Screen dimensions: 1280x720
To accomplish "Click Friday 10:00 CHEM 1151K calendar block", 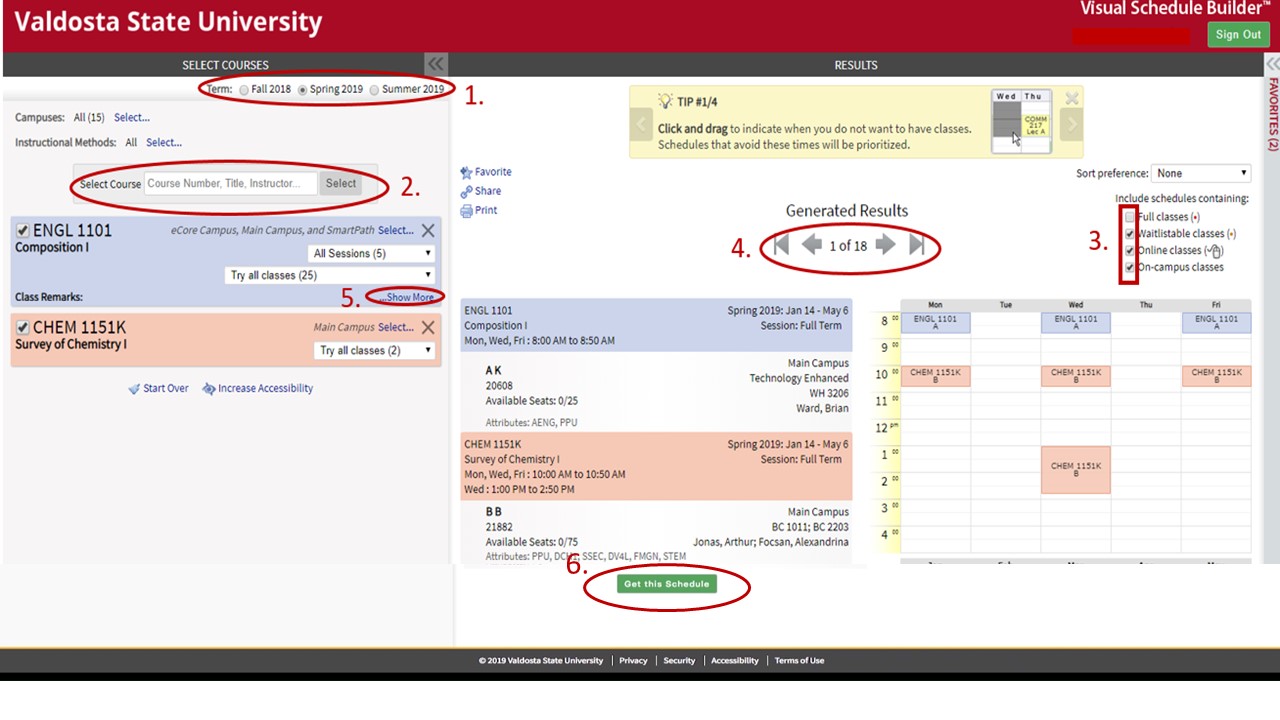I will coord(1216,376).
